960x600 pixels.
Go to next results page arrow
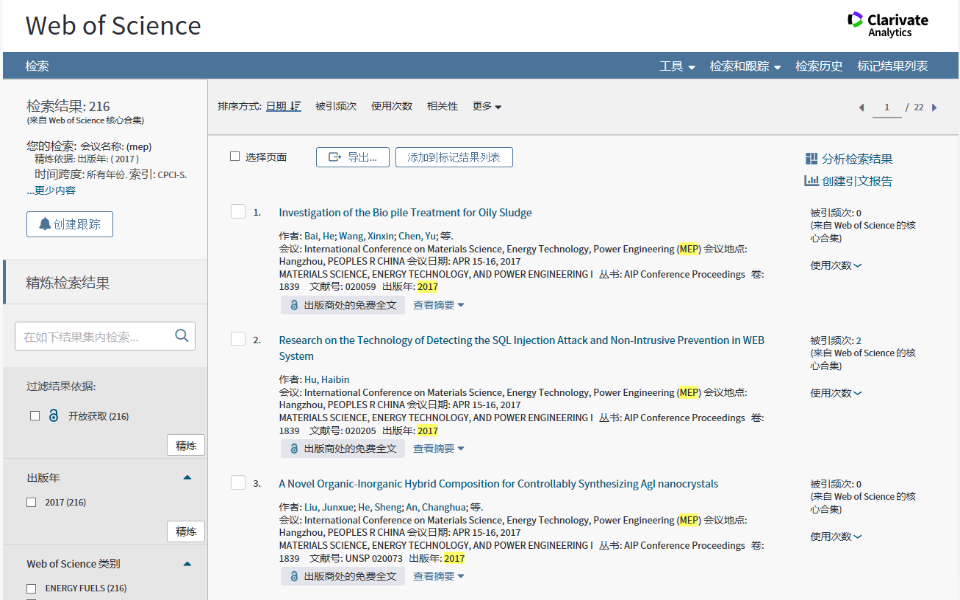click(x=934, y=108)
